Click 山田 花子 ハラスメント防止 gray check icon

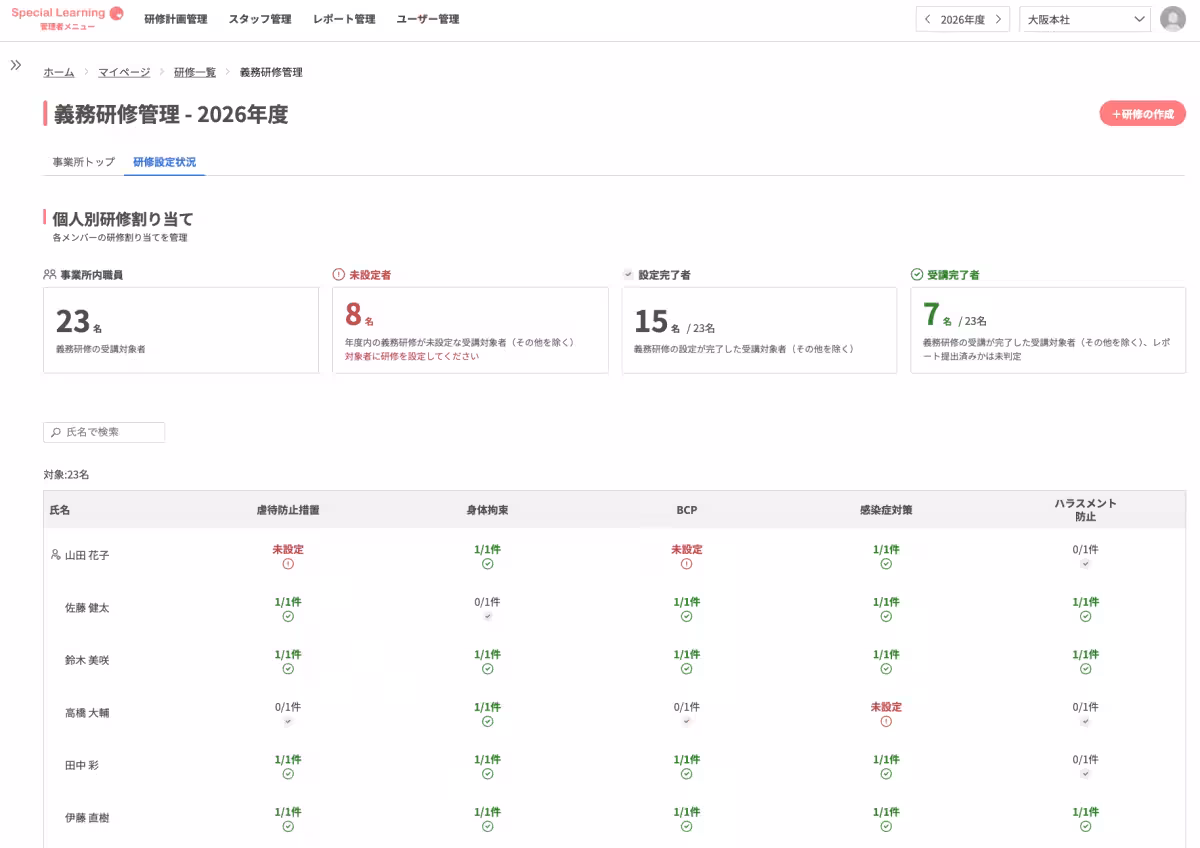tap(1085, 564)
